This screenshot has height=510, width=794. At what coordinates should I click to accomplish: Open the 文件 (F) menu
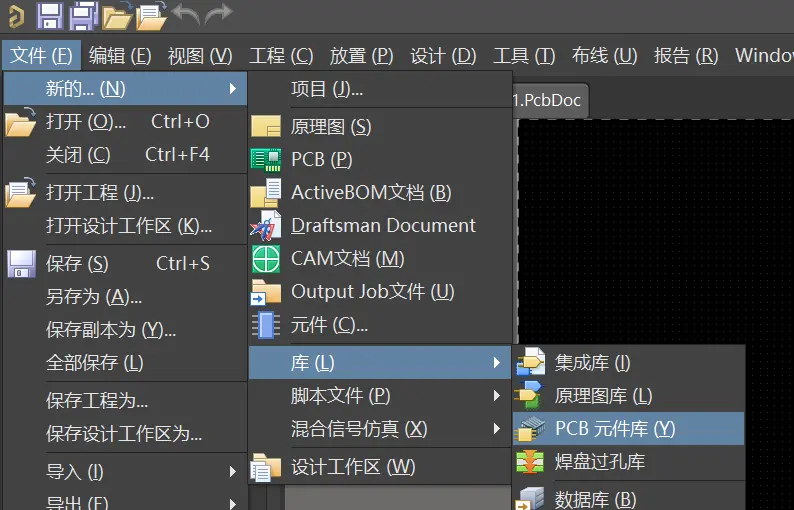pyautogui.click(x=42, y=55)
